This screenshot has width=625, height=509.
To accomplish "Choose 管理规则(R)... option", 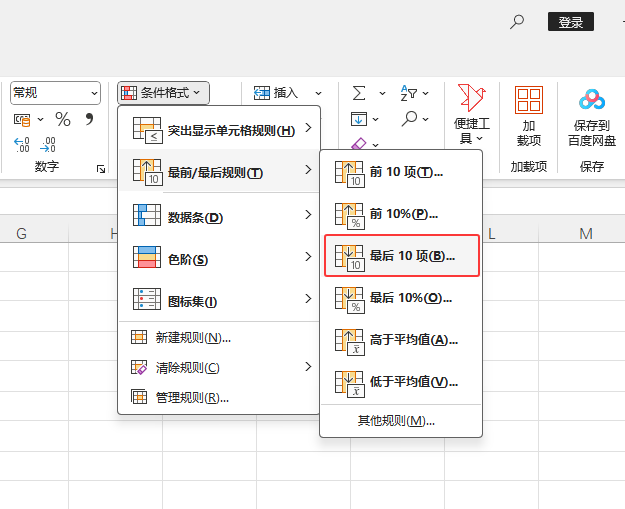I will coord(219,397).
